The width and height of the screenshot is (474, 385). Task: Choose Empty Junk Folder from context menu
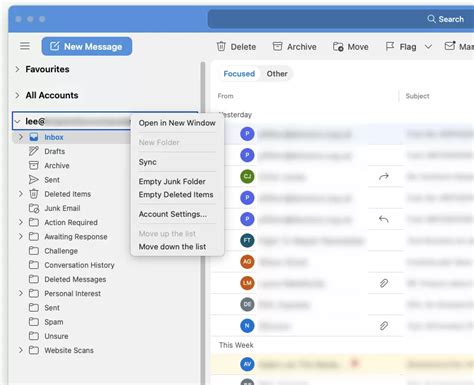tap(172, 181)
